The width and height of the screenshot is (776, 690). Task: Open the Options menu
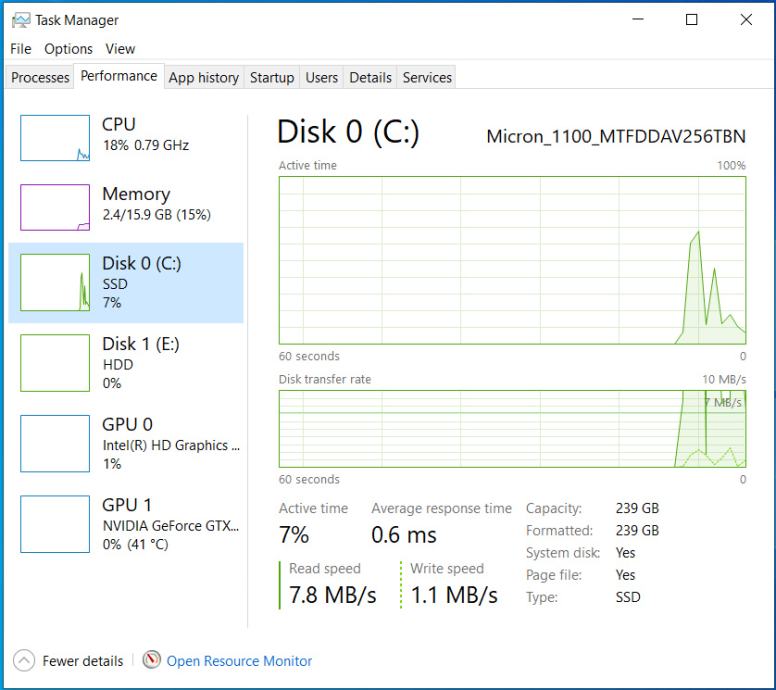(68, 49)
